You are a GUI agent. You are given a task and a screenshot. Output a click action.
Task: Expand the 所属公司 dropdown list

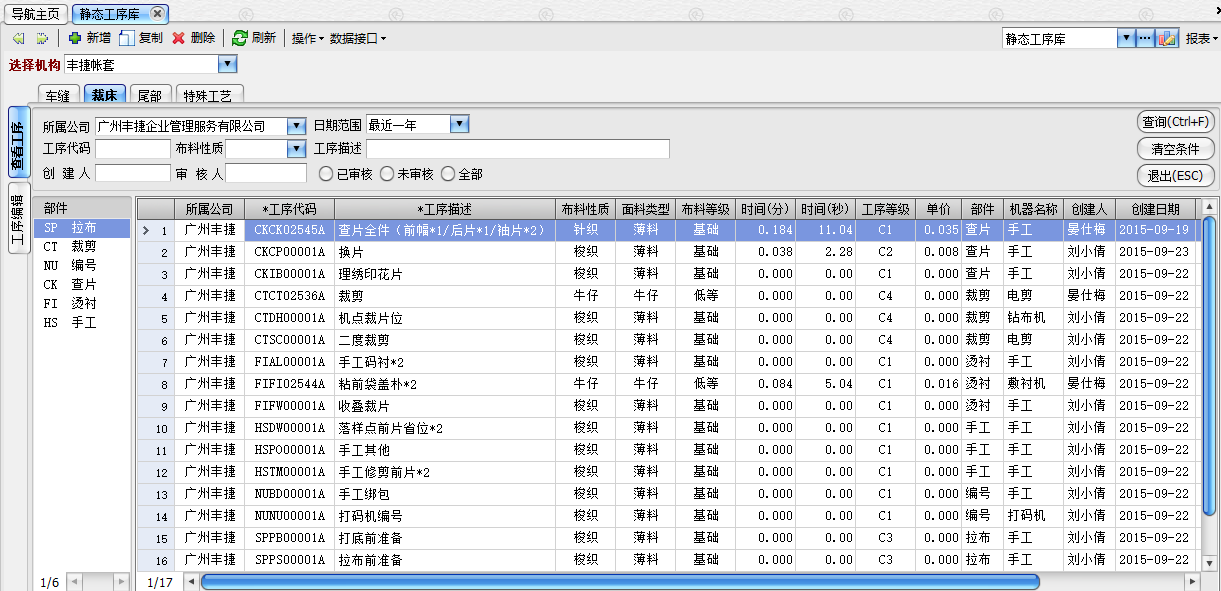(x=296, y=126)
